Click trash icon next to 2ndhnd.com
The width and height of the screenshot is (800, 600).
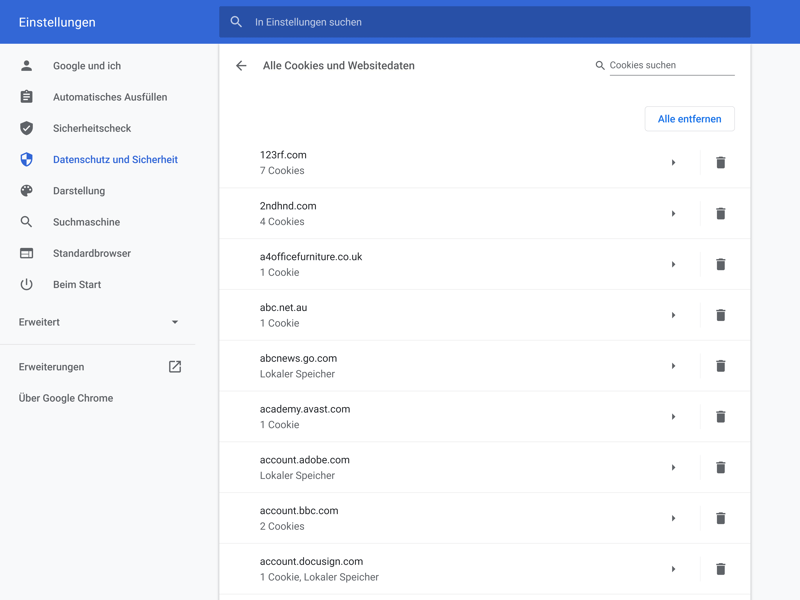[720, 214]
